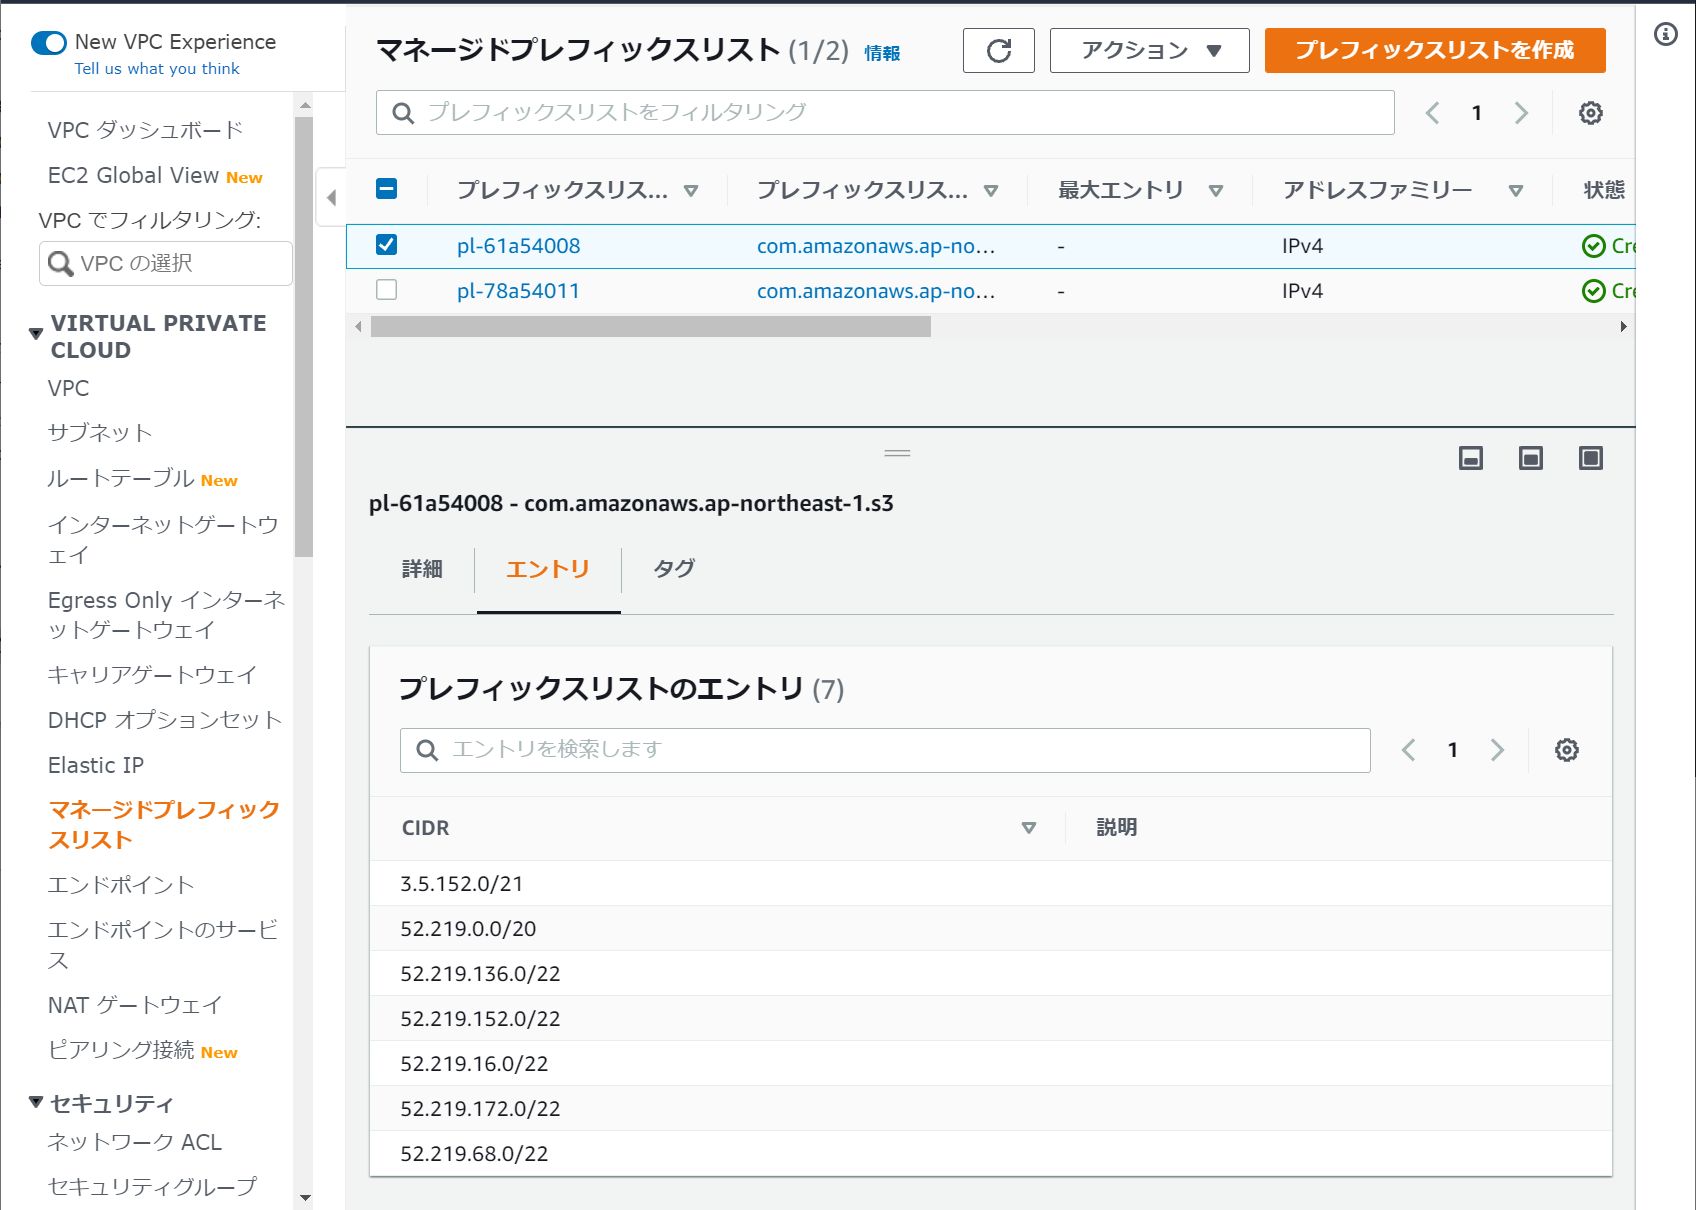Sort entries by CIDR column arrow

tap(1028, 828)
